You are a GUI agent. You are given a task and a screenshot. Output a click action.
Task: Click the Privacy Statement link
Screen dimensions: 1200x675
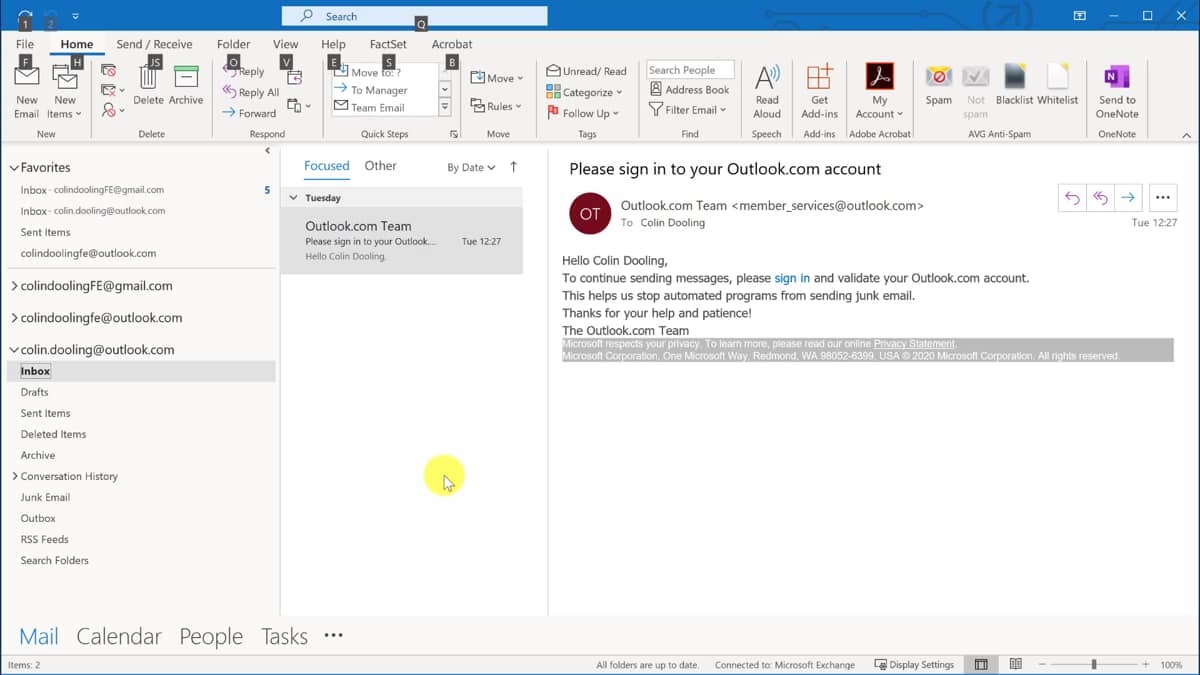(914, 344)
